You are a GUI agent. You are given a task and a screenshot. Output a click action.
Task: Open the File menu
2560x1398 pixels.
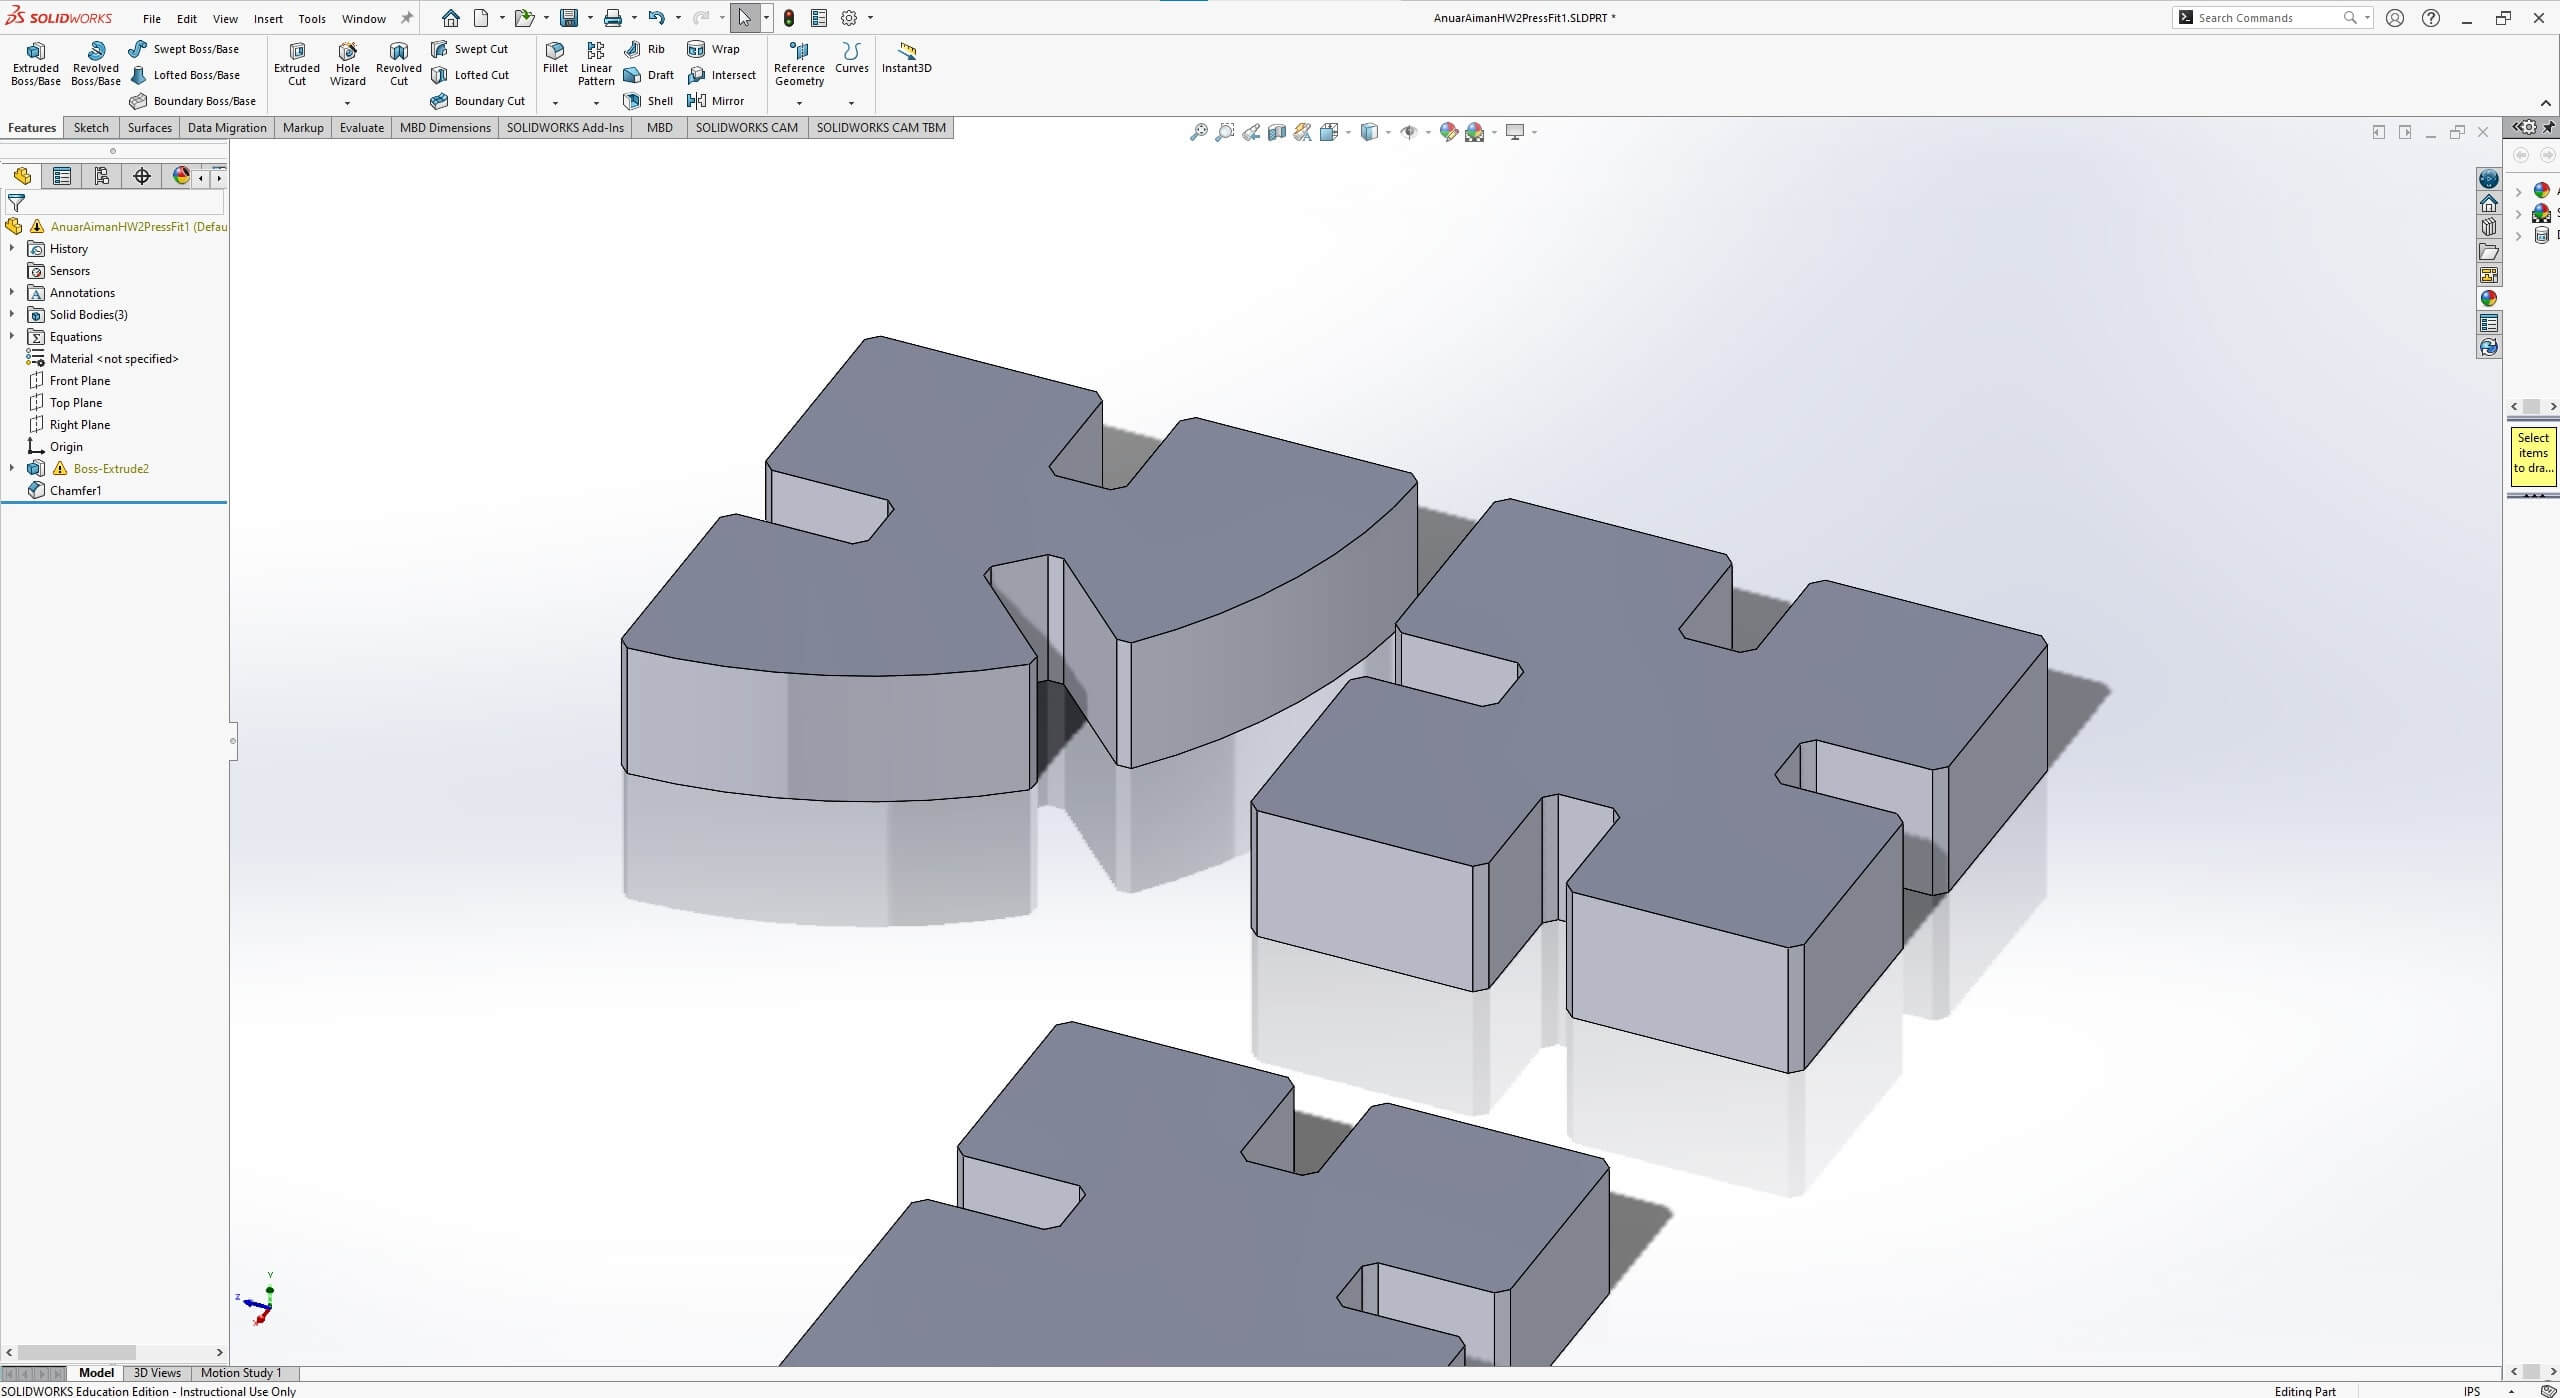(151, 18)
